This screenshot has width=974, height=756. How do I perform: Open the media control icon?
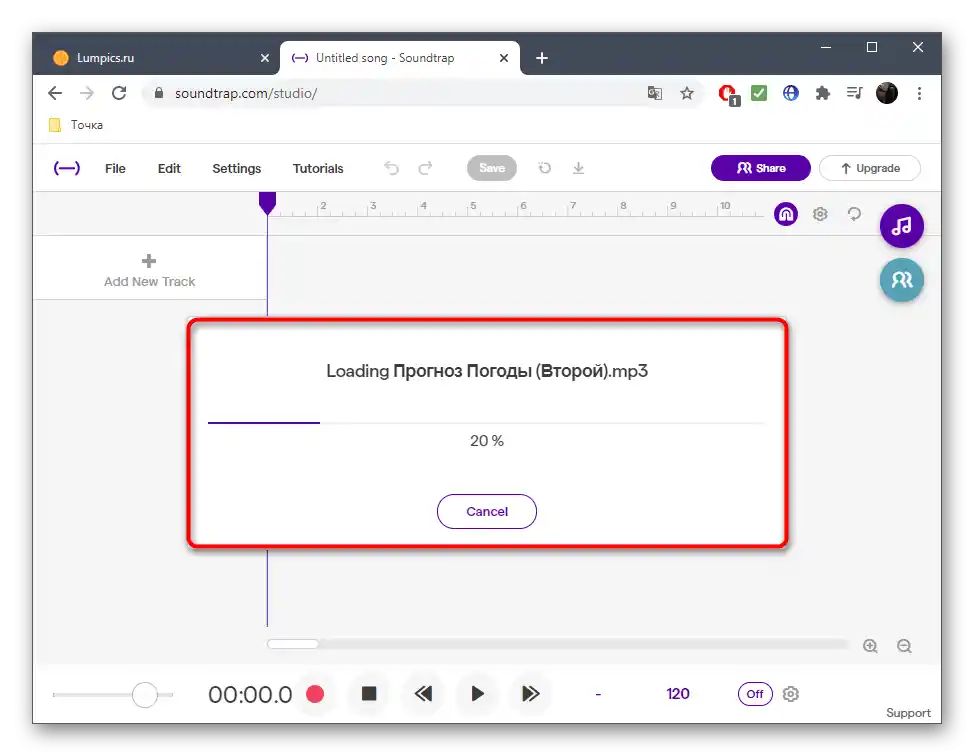pos(855,93)
